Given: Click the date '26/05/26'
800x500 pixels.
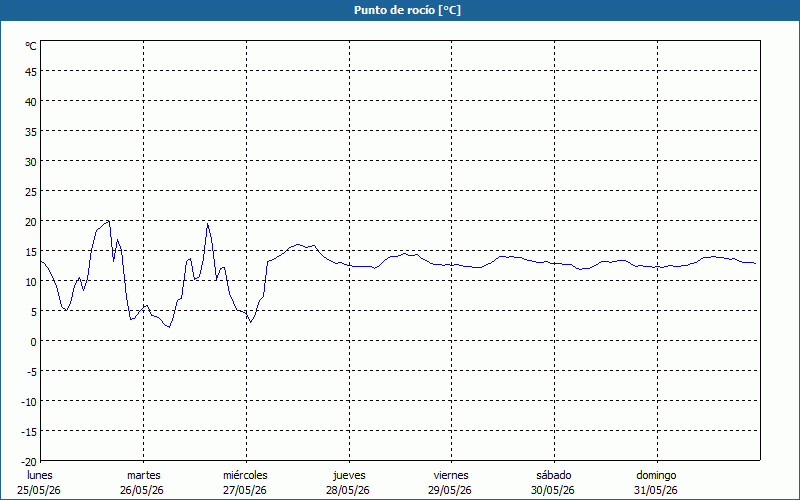Looking at the screenshot, I should coord(142,490).
